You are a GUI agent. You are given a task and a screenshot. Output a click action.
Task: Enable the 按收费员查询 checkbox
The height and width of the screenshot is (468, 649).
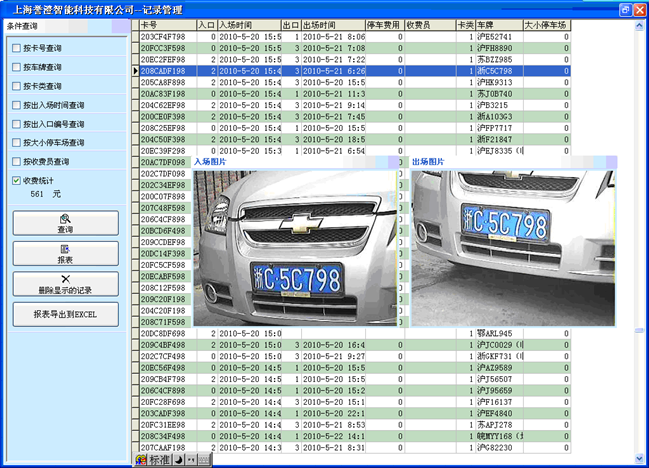[15, 162]
